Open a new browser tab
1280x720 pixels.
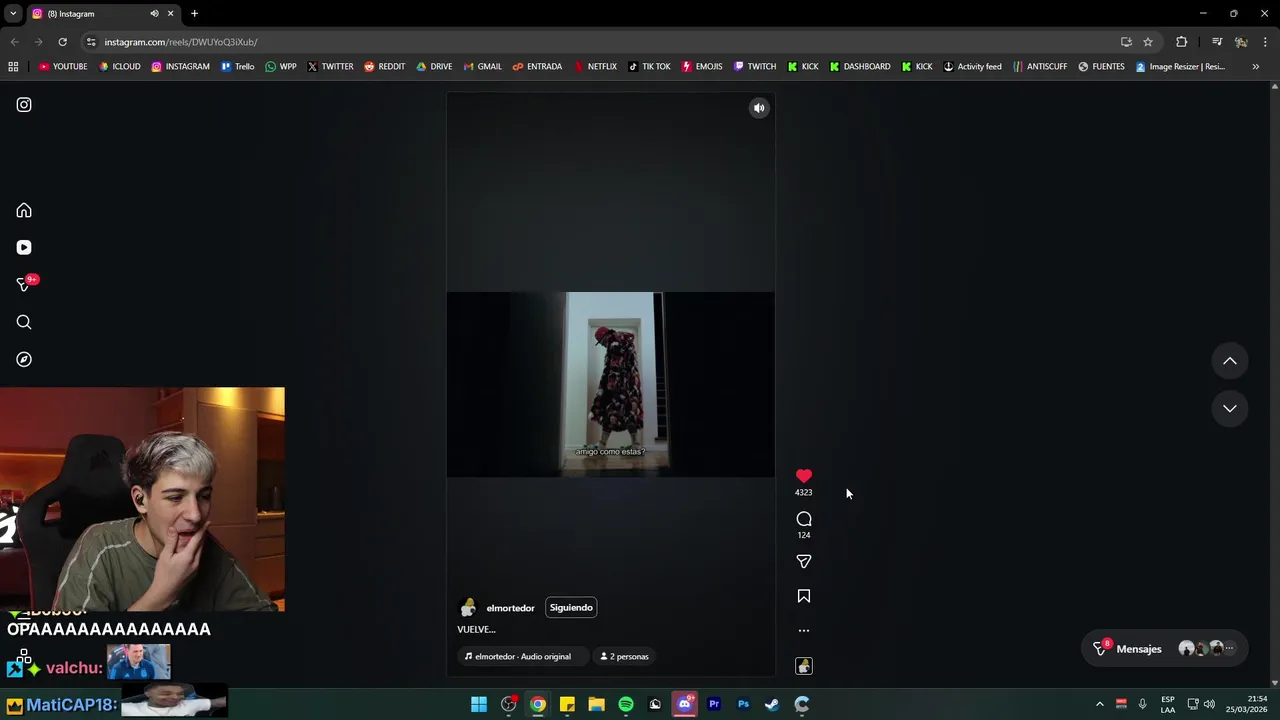[x=194, y=14]
